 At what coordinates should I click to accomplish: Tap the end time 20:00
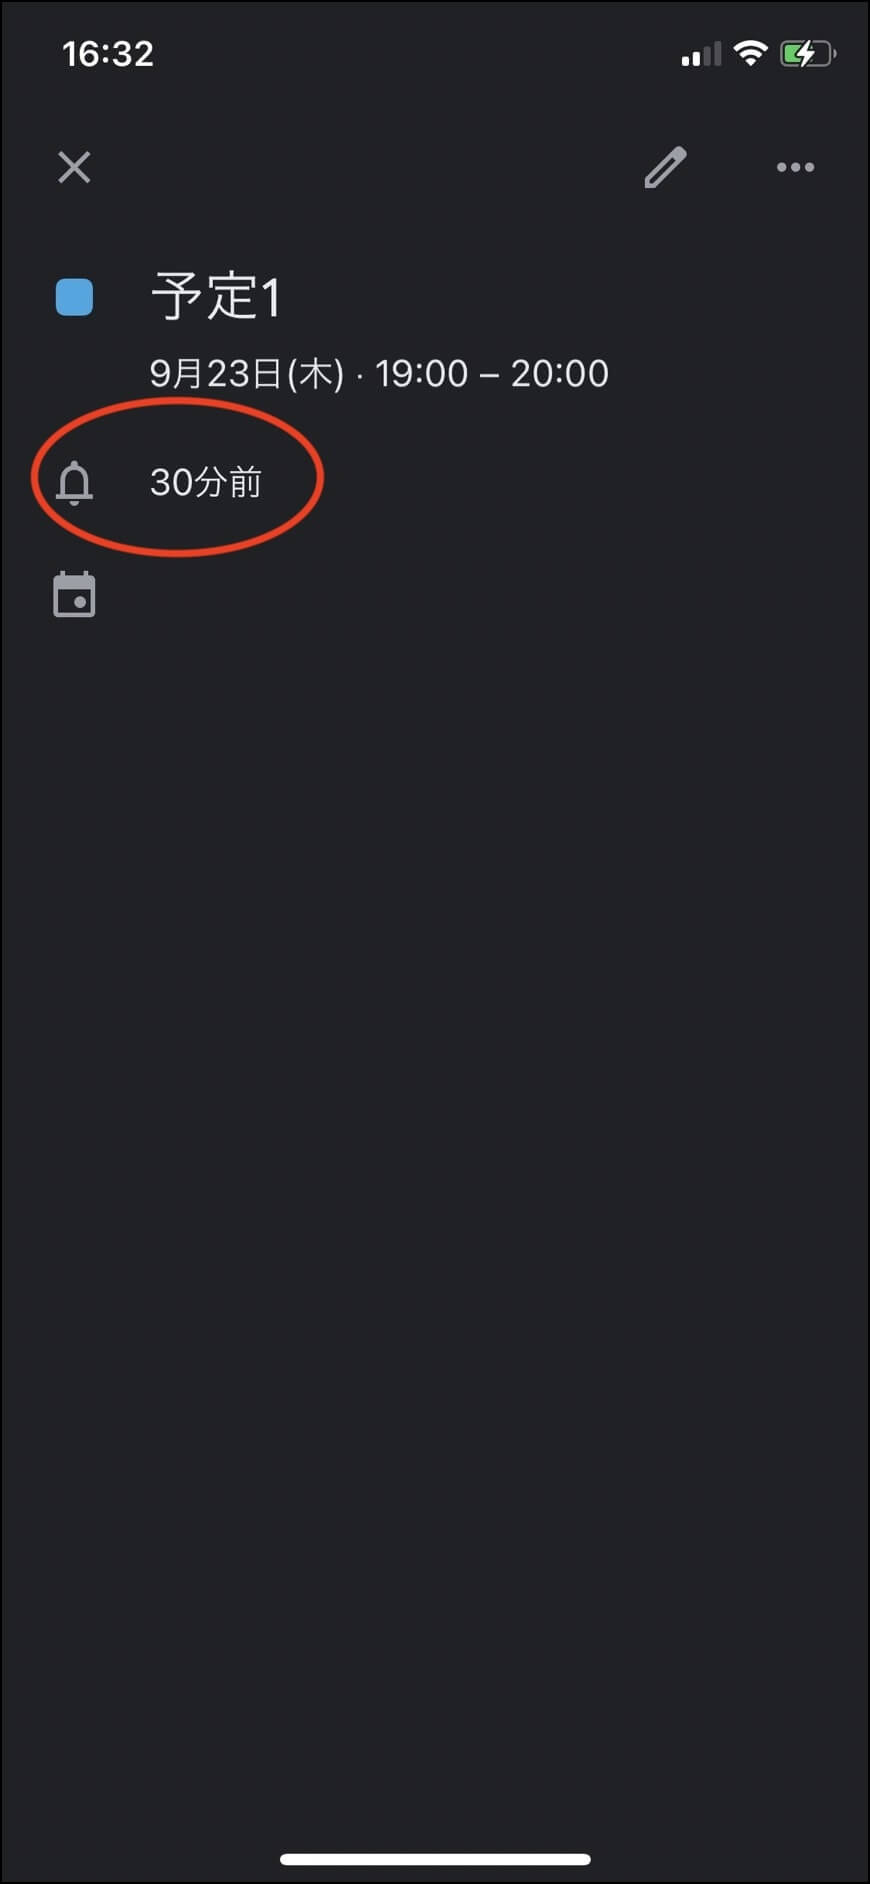560,374
